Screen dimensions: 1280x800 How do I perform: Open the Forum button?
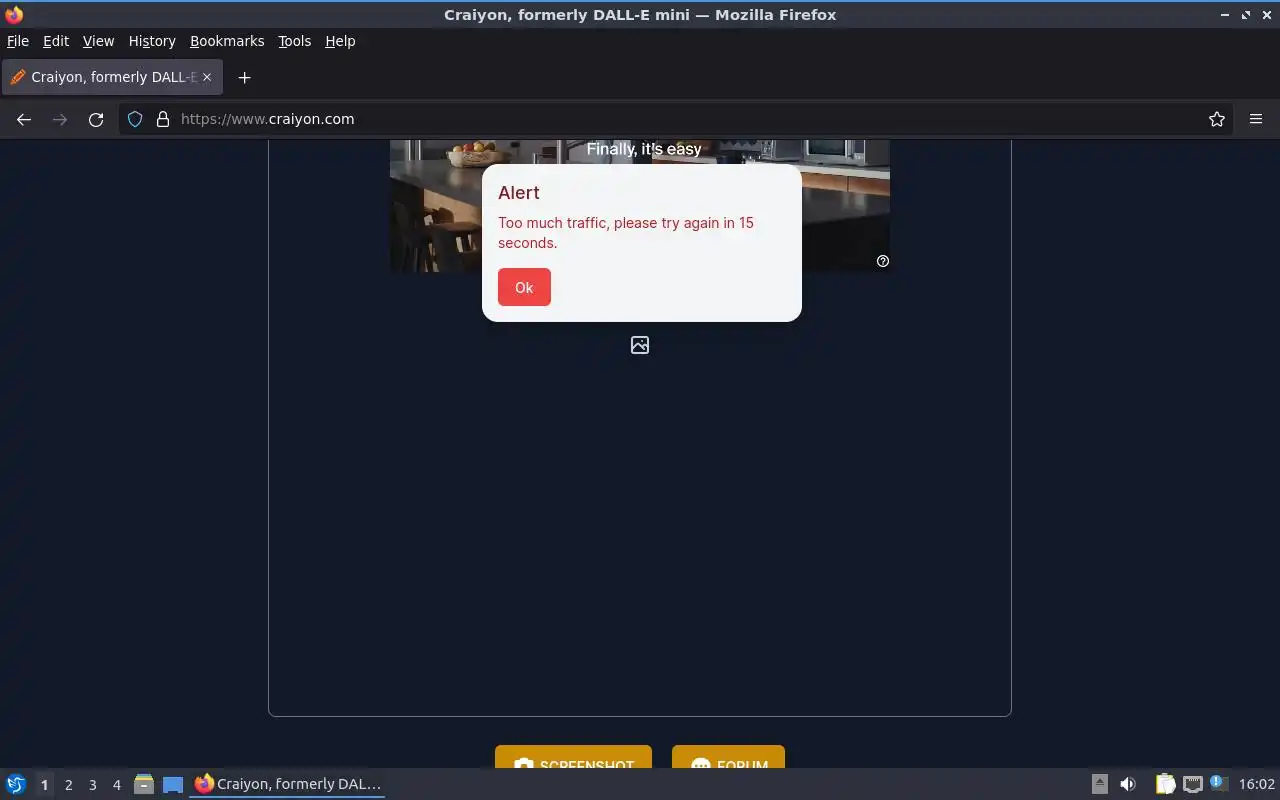[728, 757]
